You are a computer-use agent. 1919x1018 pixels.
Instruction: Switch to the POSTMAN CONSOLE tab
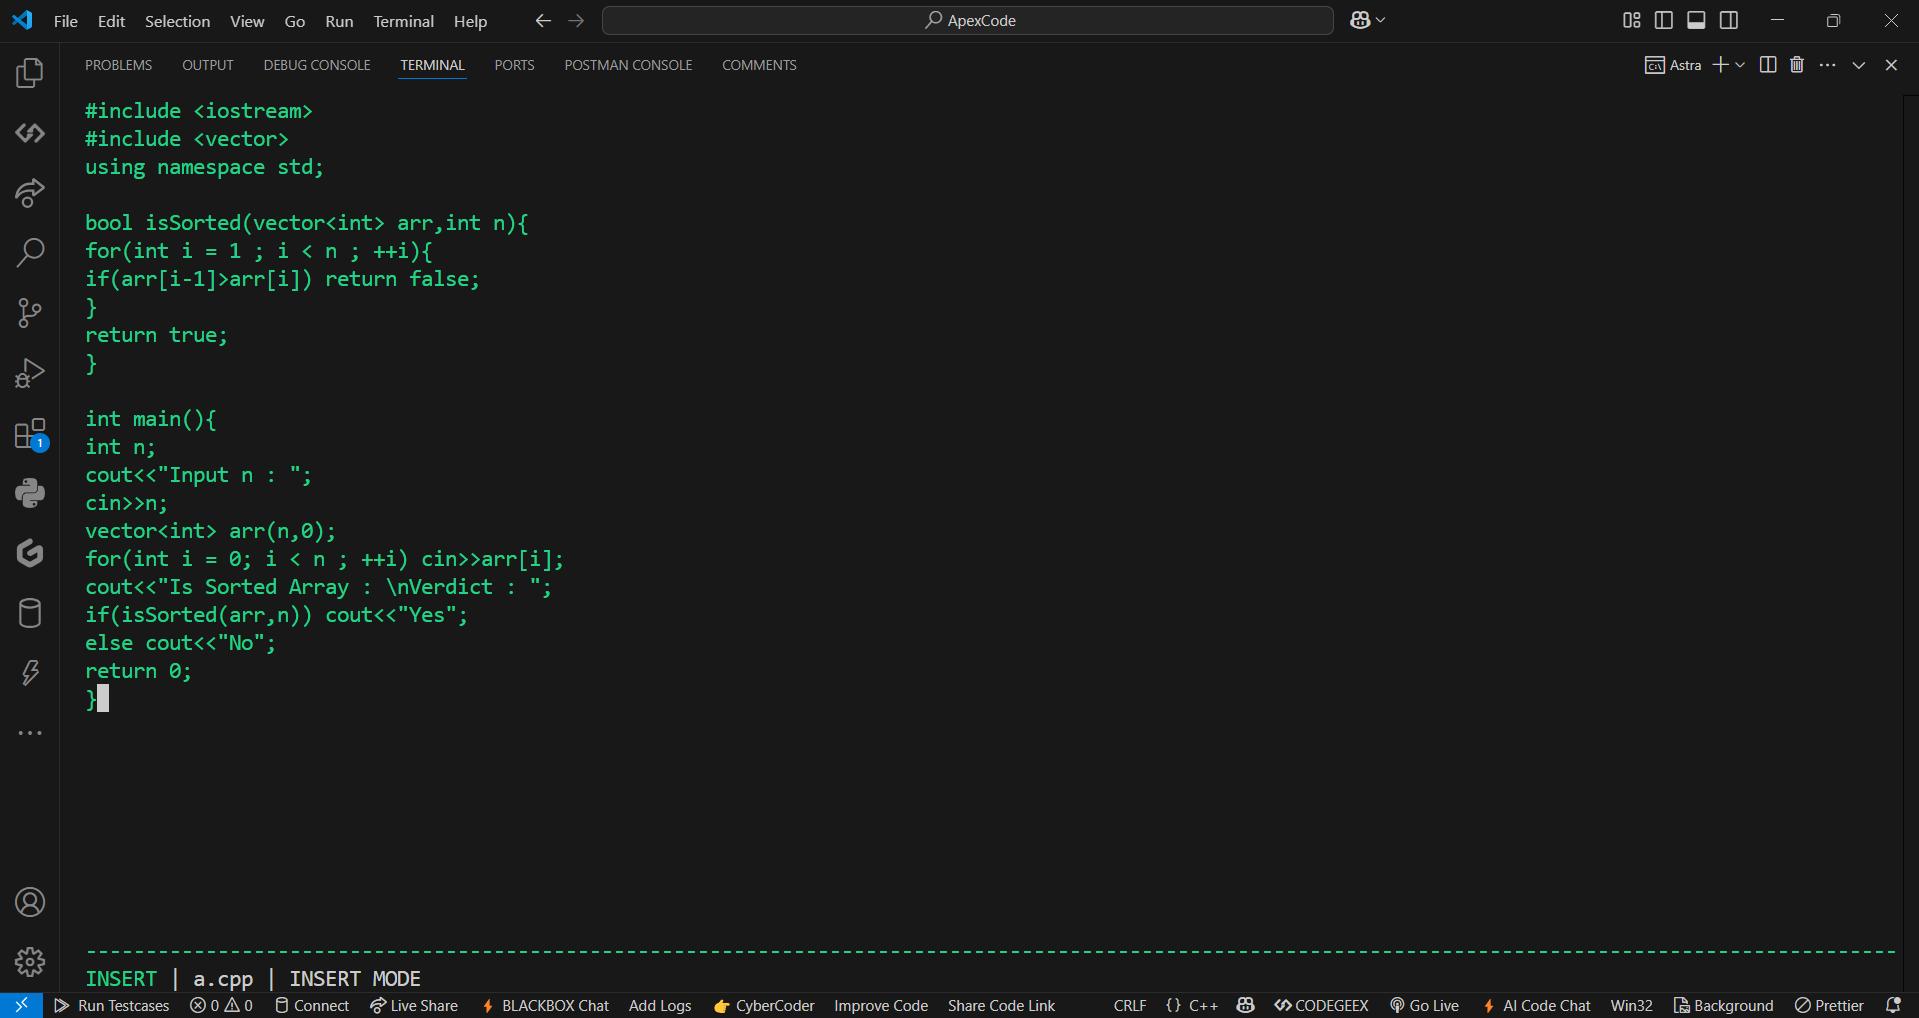[628, 65]
